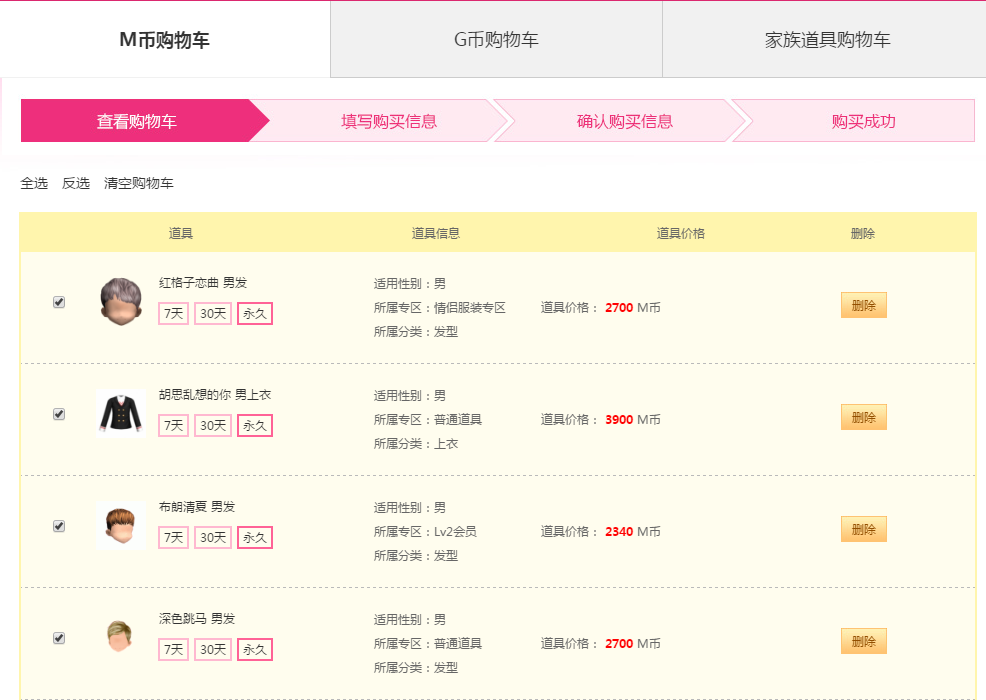The width and height of the screenshot is (986, 700).
Task: Click the item name 红格子恋曲 男发
Action: 202,282
